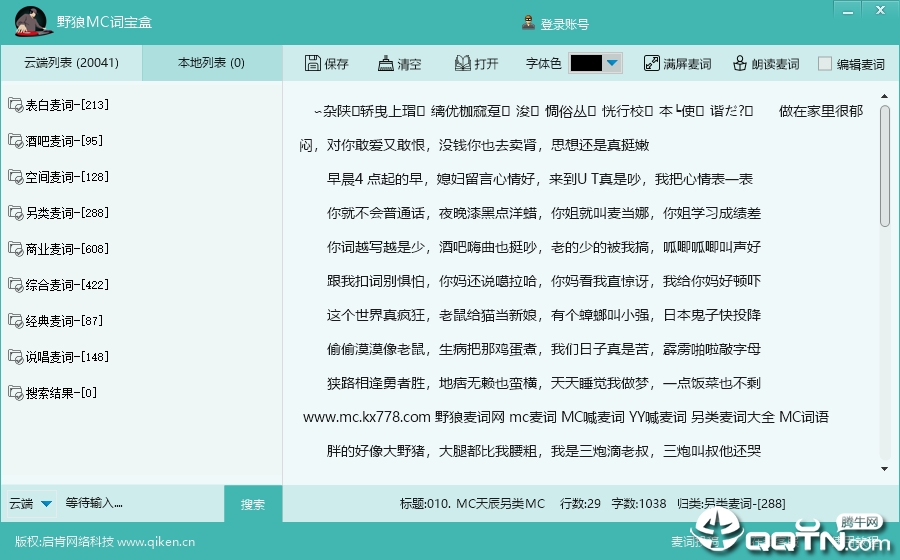Click the line starting 狭路相逢勇者胜
Screen dimensions: 900x560
[x=544, y=383]
